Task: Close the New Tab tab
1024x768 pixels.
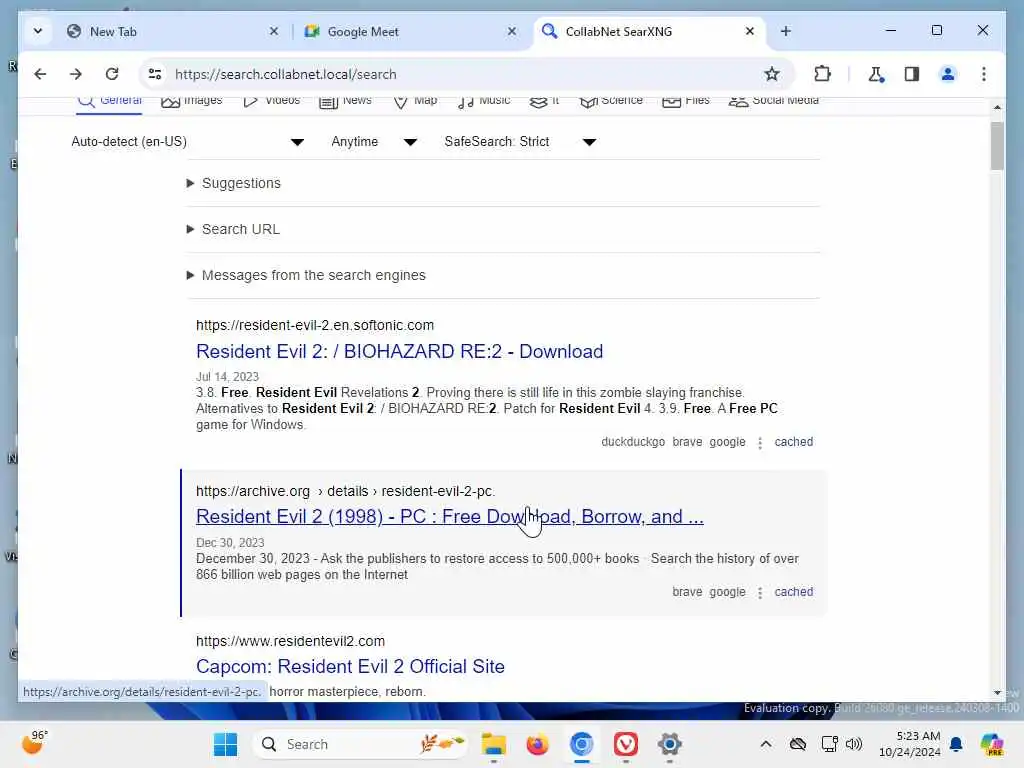Action: [274, 31]
